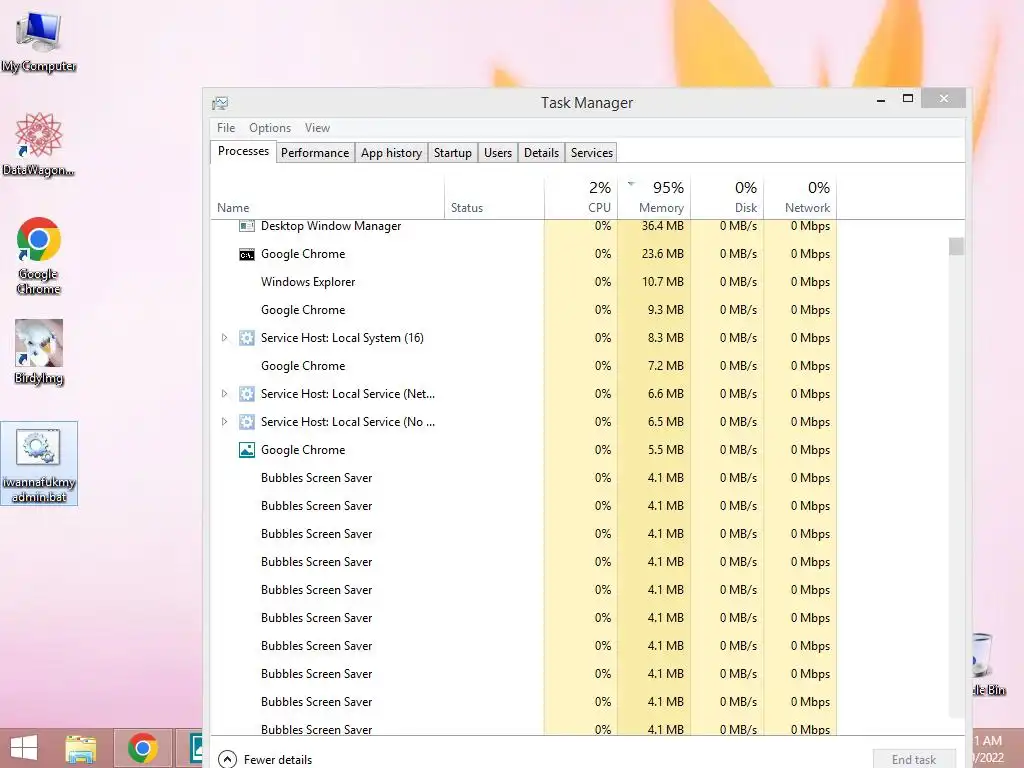Open the BirdyImg desktop shortcut

(39, 352)
